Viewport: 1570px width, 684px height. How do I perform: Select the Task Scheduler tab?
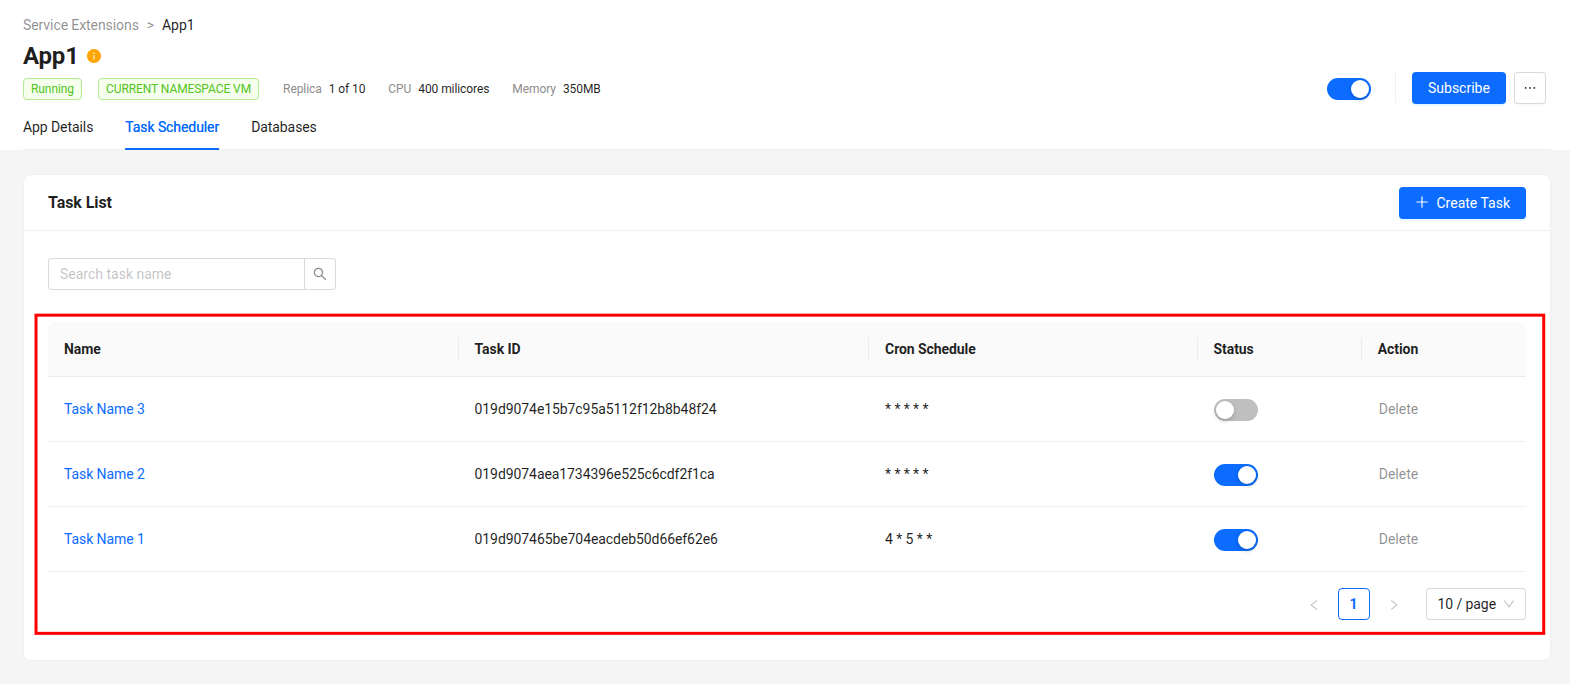pos(172,127)
